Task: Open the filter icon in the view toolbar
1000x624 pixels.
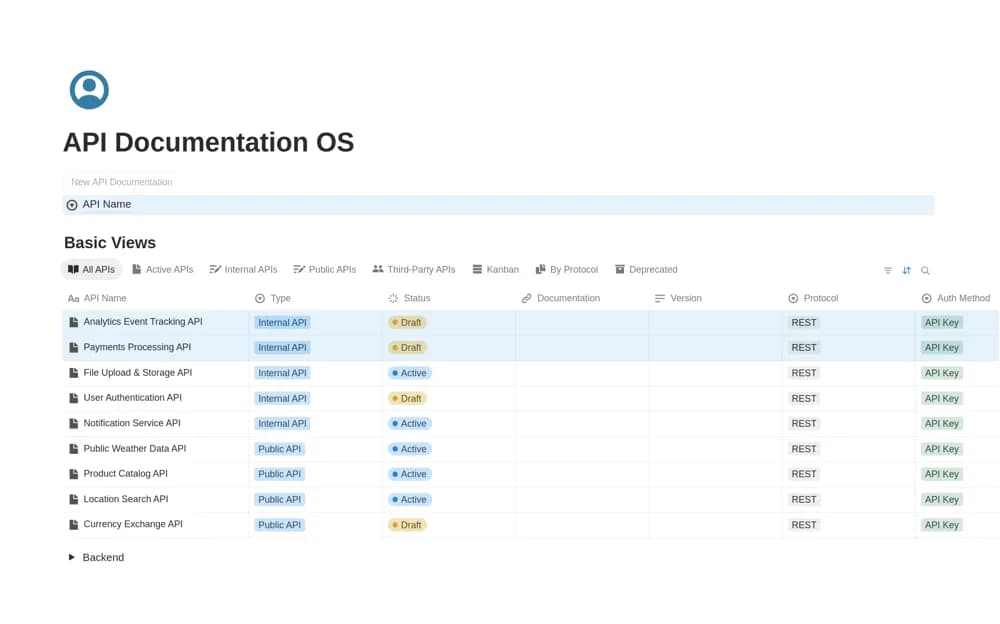Action: [x=887, y=271]
